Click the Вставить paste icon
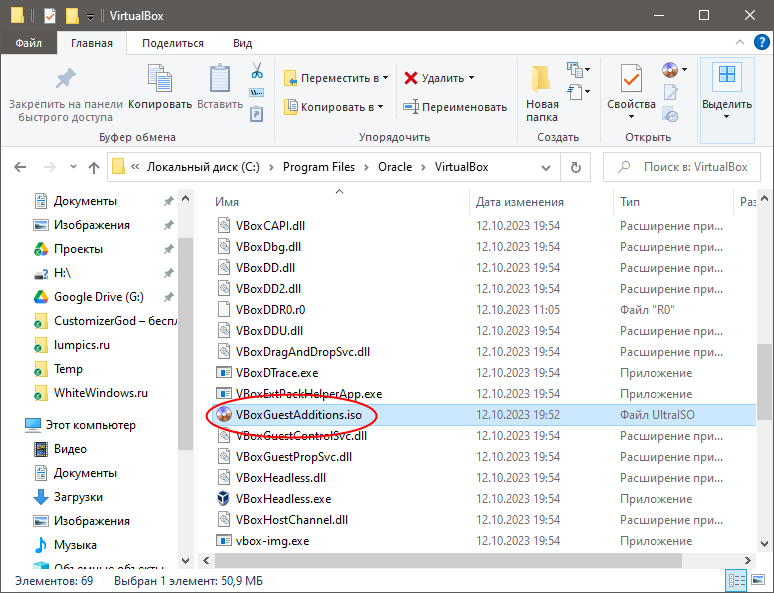Viewport: 774px width, 593px height. pos(220,78)
